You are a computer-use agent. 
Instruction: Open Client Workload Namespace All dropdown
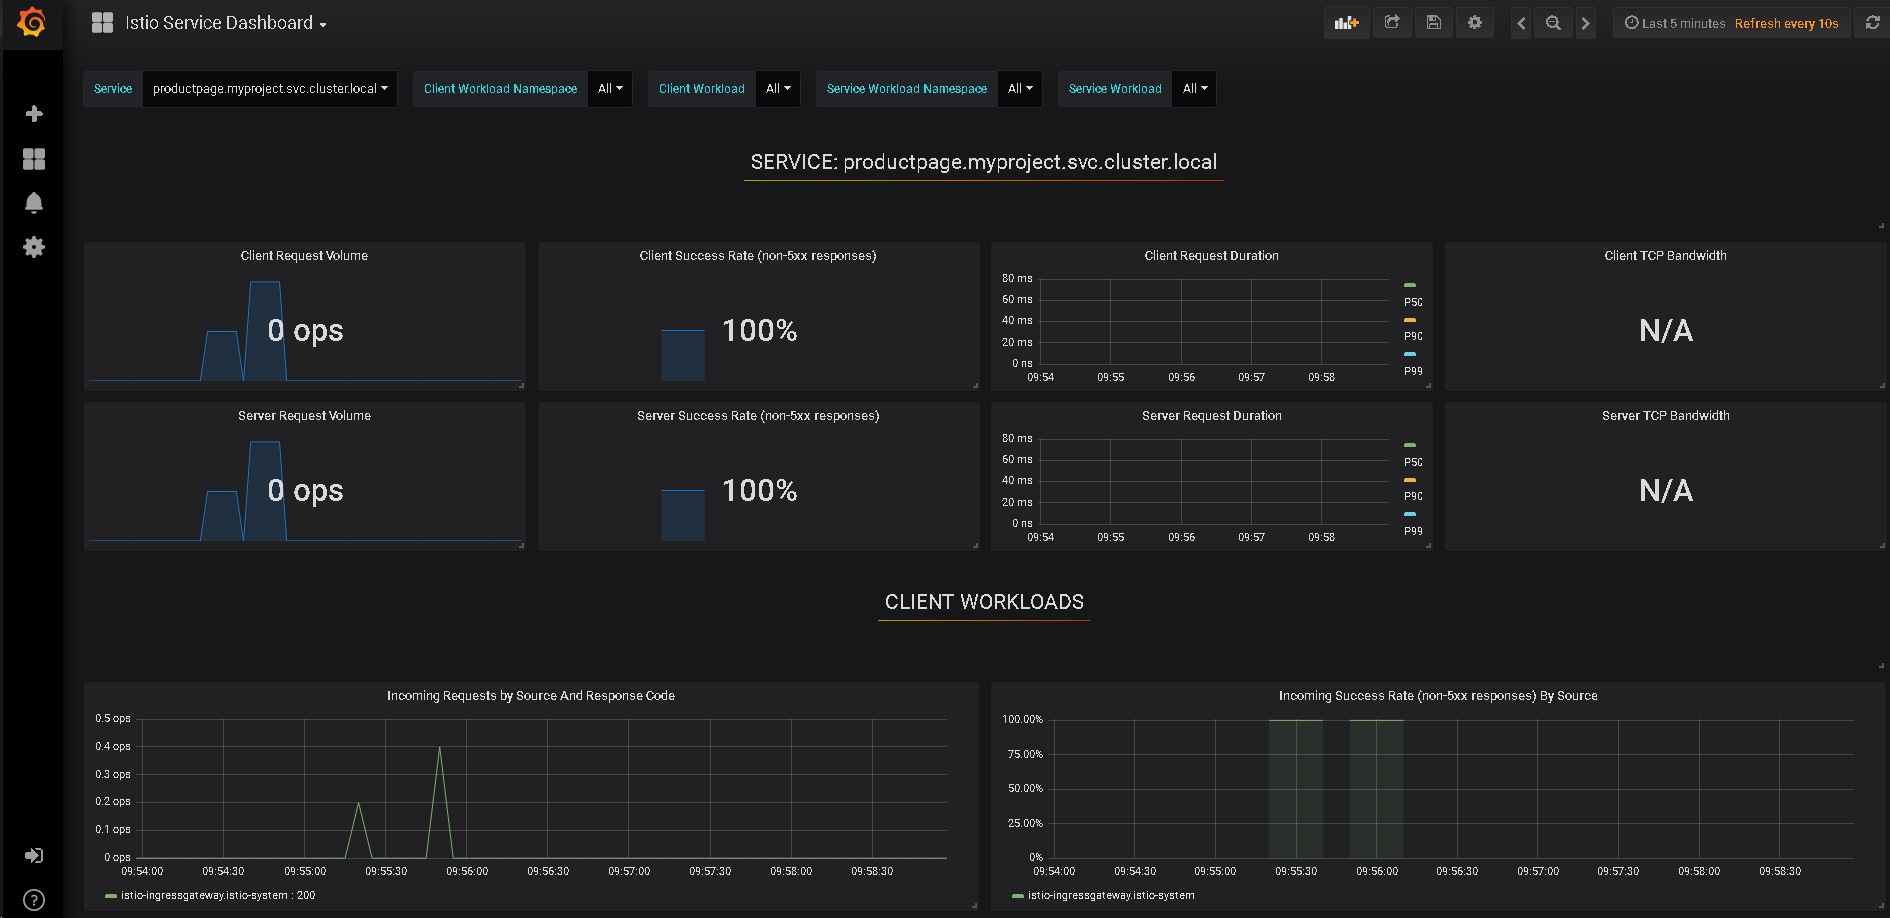pyautogui.click(x=610, y=89)
